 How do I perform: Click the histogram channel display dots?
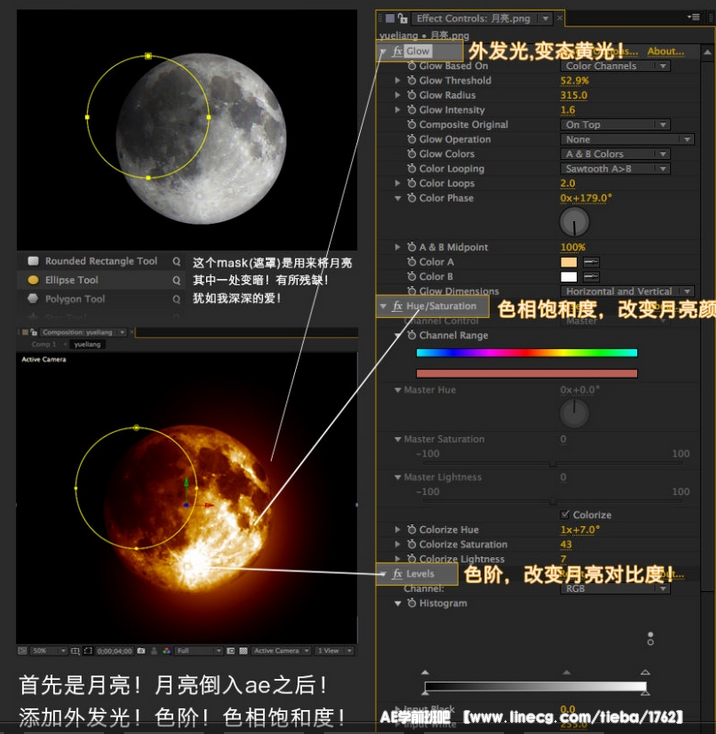[650, 639]
